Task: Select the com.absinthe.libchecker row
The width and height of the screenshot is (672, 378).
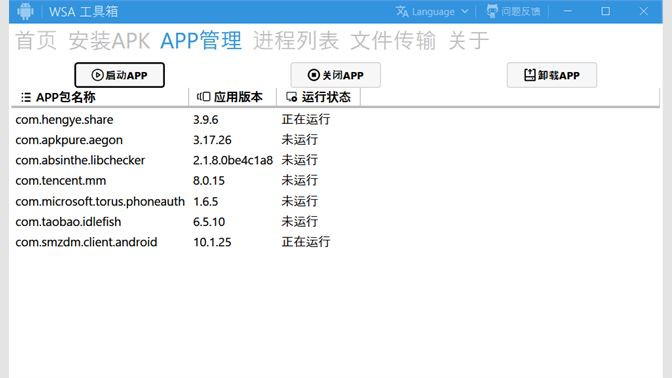Action: click(x=335, y=160)
